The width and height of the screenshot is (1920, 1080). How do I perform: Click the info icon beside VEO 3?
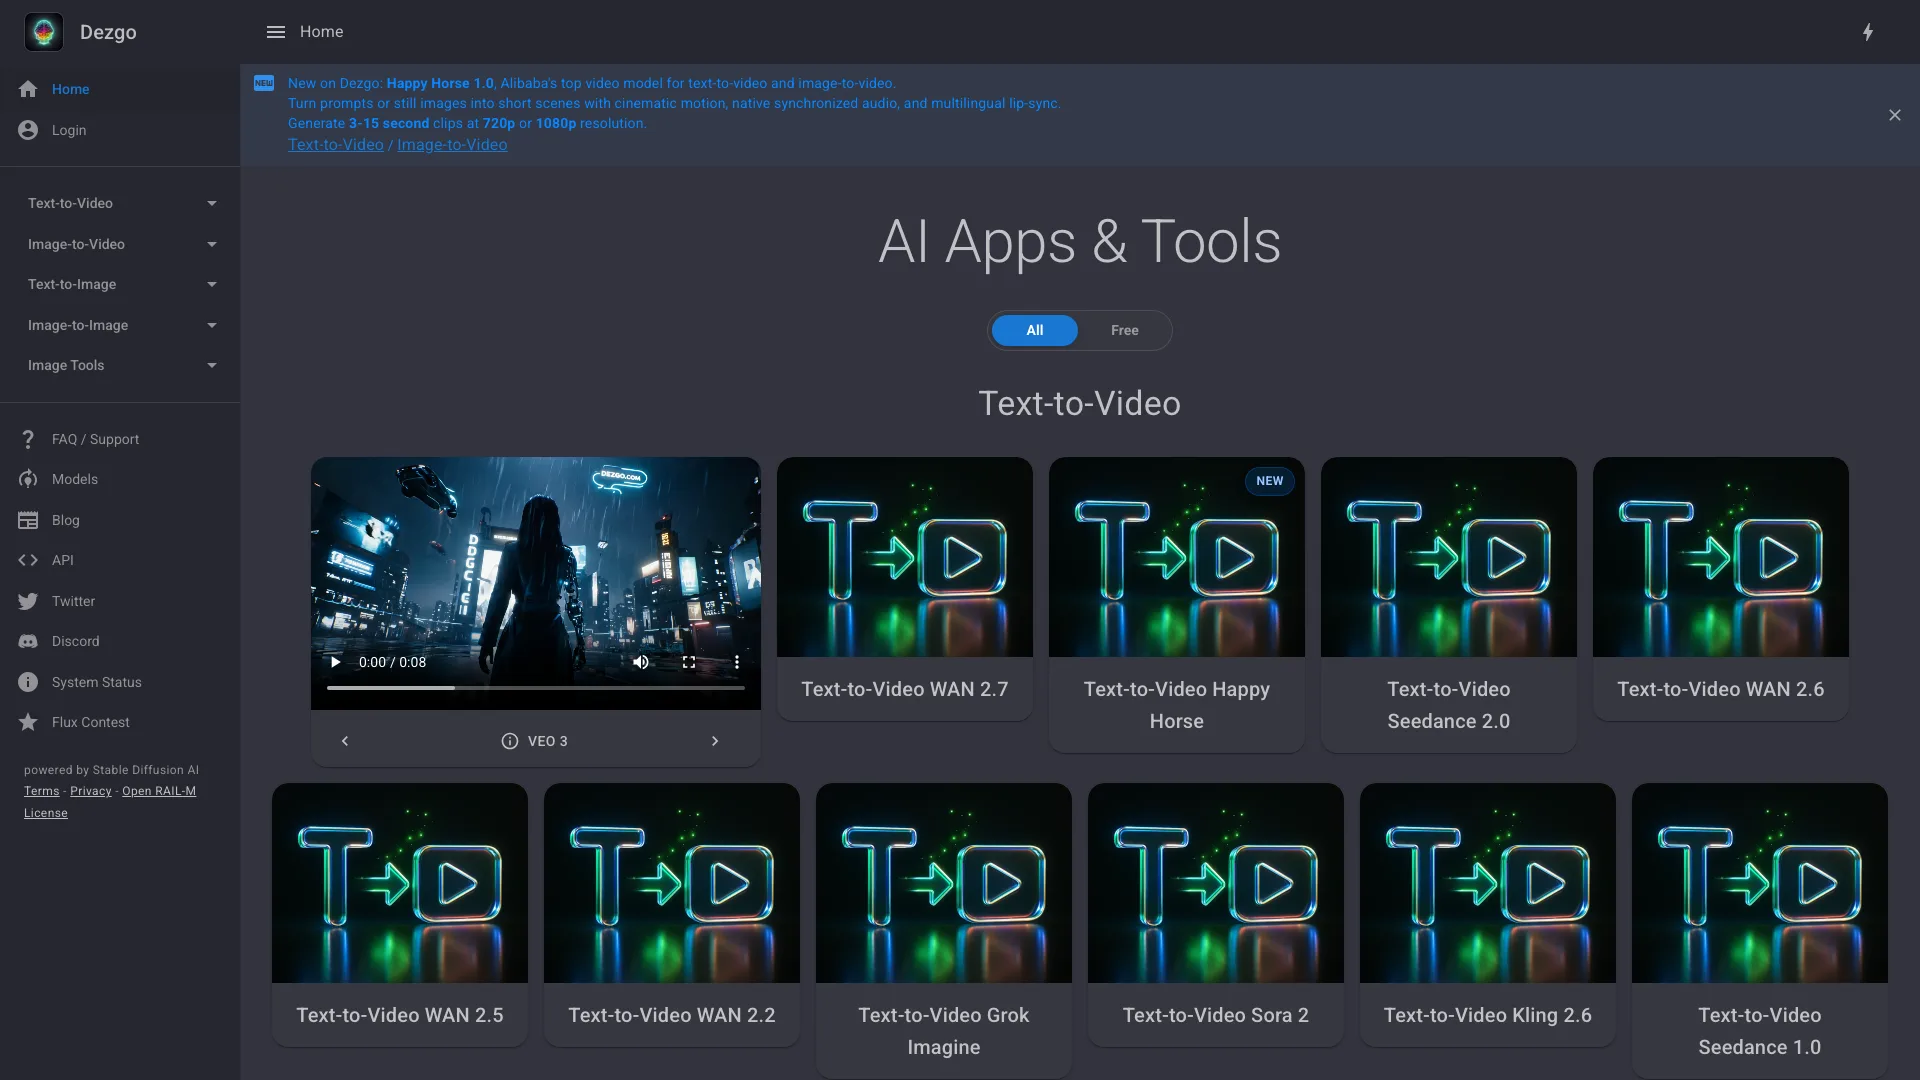510,741
